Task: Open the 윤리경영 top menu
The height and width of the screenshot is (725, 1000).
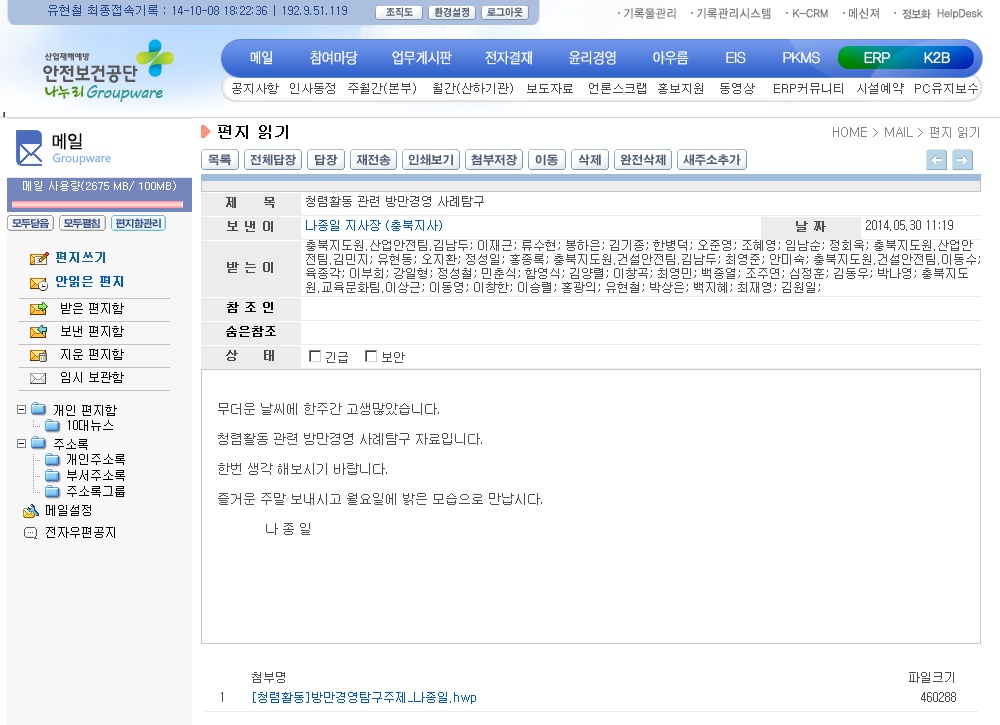Action: 592,58
